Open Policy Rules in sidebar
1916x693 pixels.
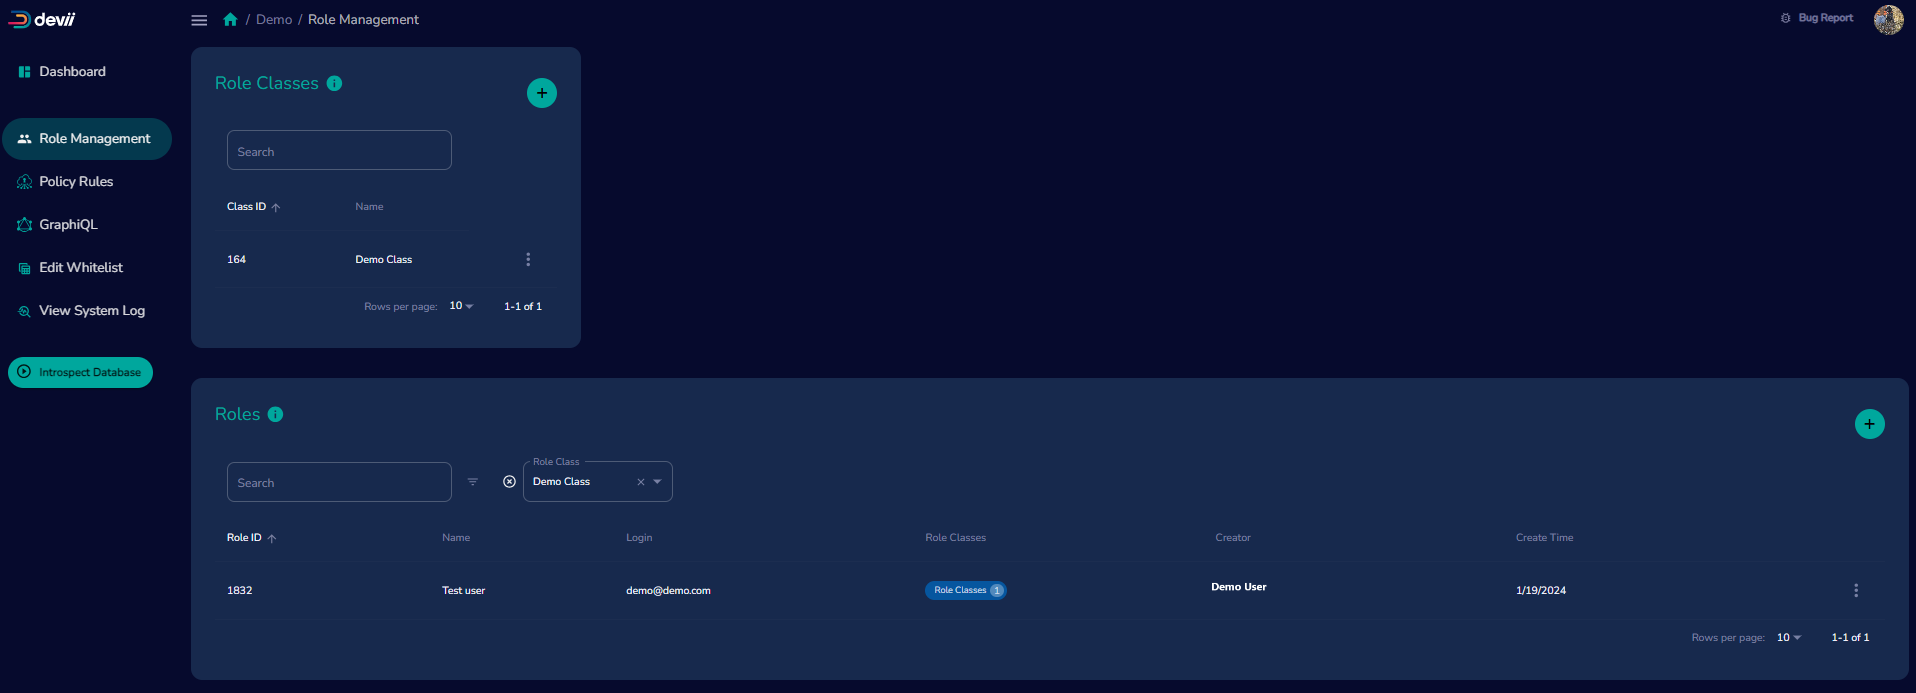(76, 182)
